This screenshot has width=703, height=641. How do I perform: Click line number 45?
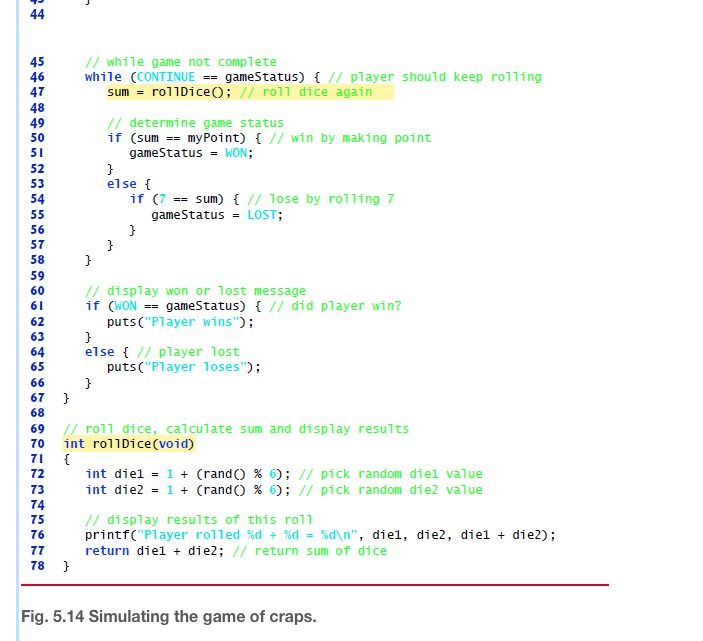(x=37, y=62)
